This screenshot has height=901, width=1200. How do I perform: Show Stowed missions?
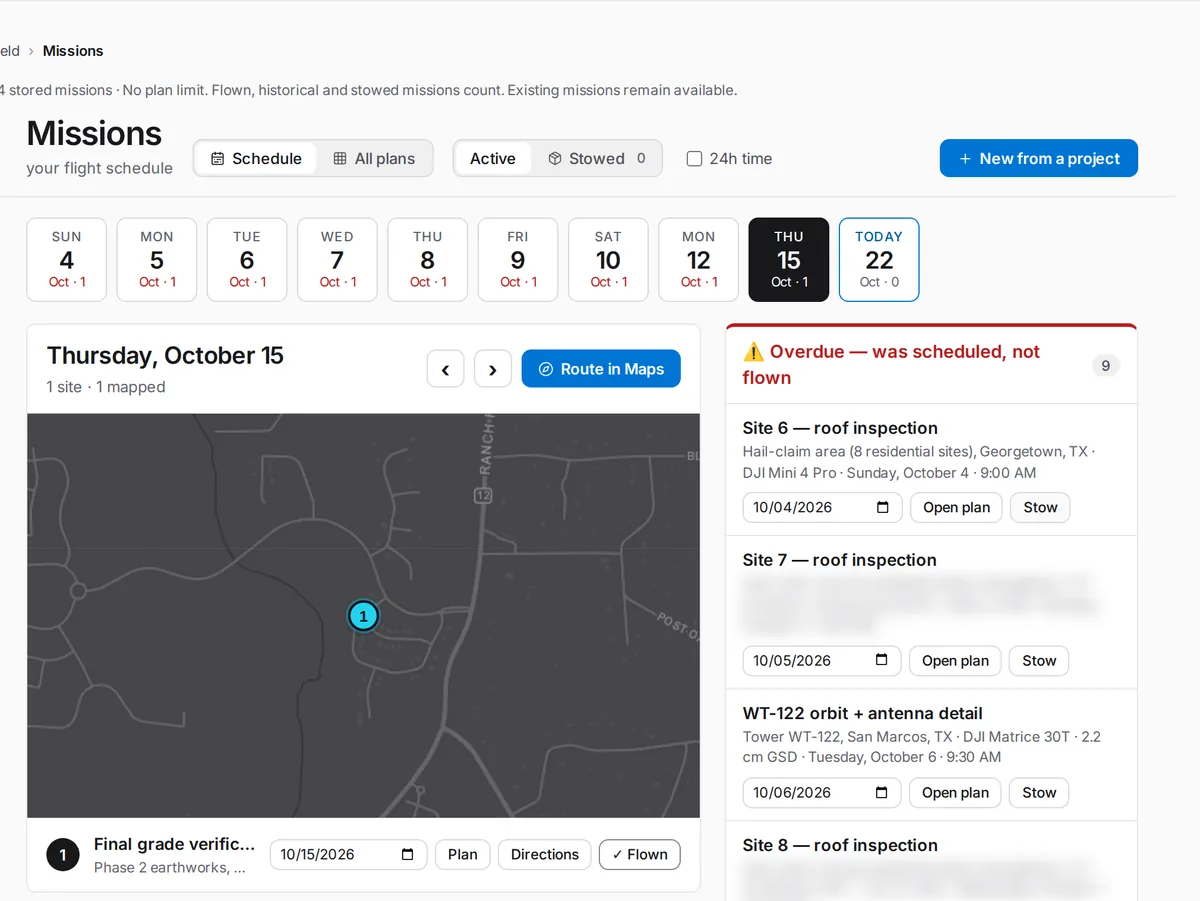tap(597, 158)
